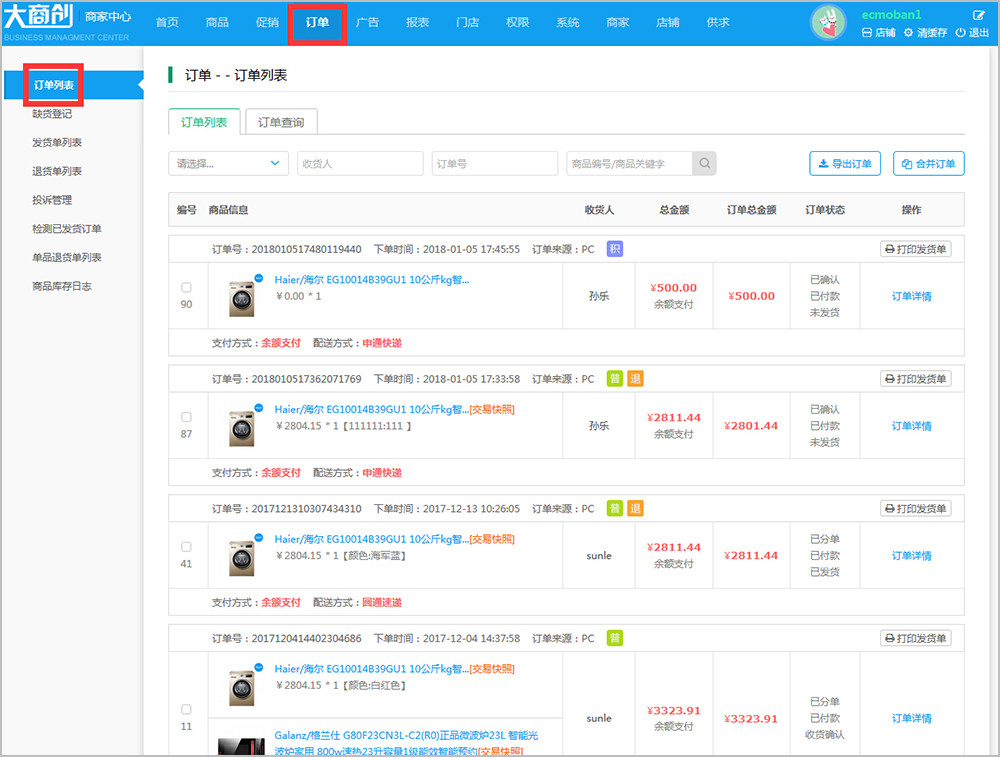Open 广告 in top navigation
Screen dimensions: 1000x757
point(367,22)
